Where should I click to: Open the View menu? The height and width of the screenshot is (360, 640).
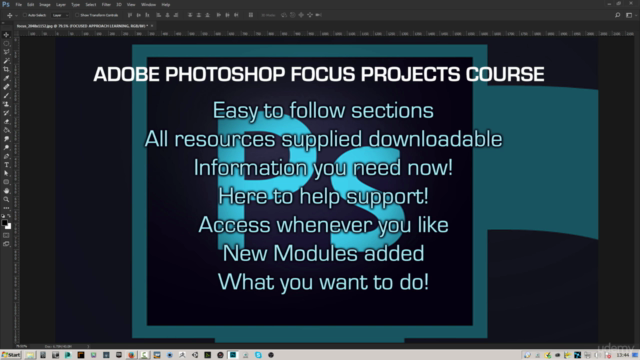click(x=131, y=4)
